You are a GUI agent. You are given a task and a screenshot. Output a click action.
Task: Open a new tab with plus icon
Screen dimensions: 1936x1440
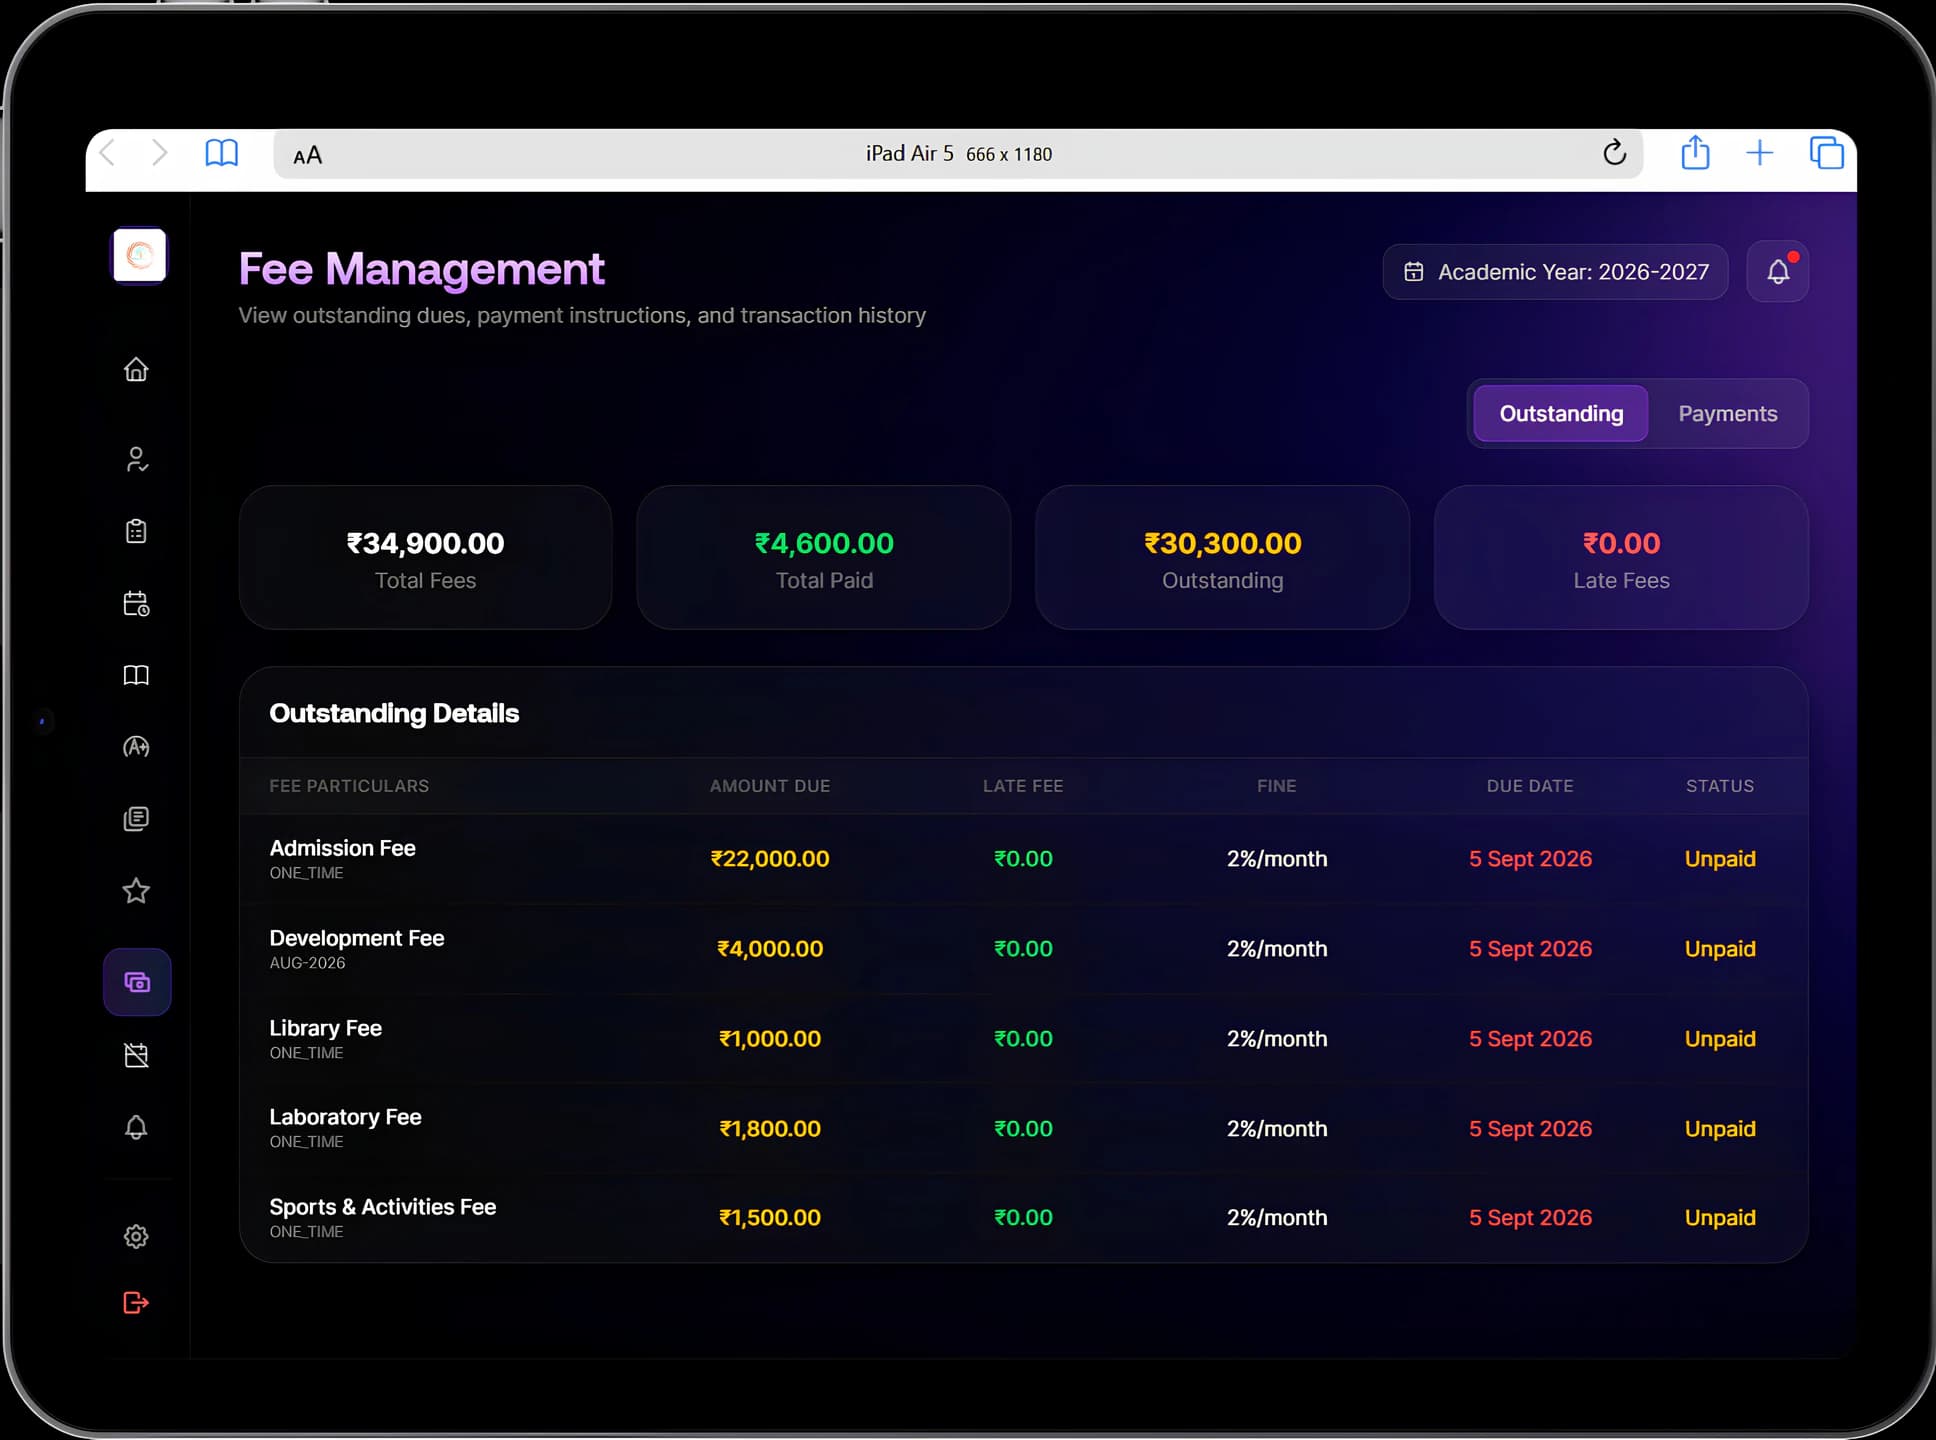coord(1759,153)
